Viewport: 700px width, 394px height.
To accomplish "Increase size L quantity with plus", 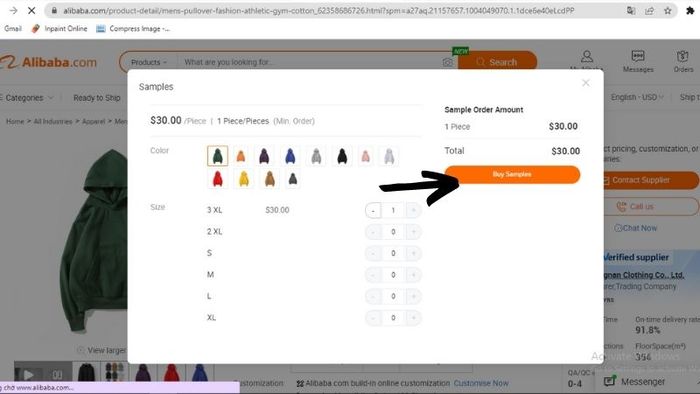I will (x=413, y=296).
